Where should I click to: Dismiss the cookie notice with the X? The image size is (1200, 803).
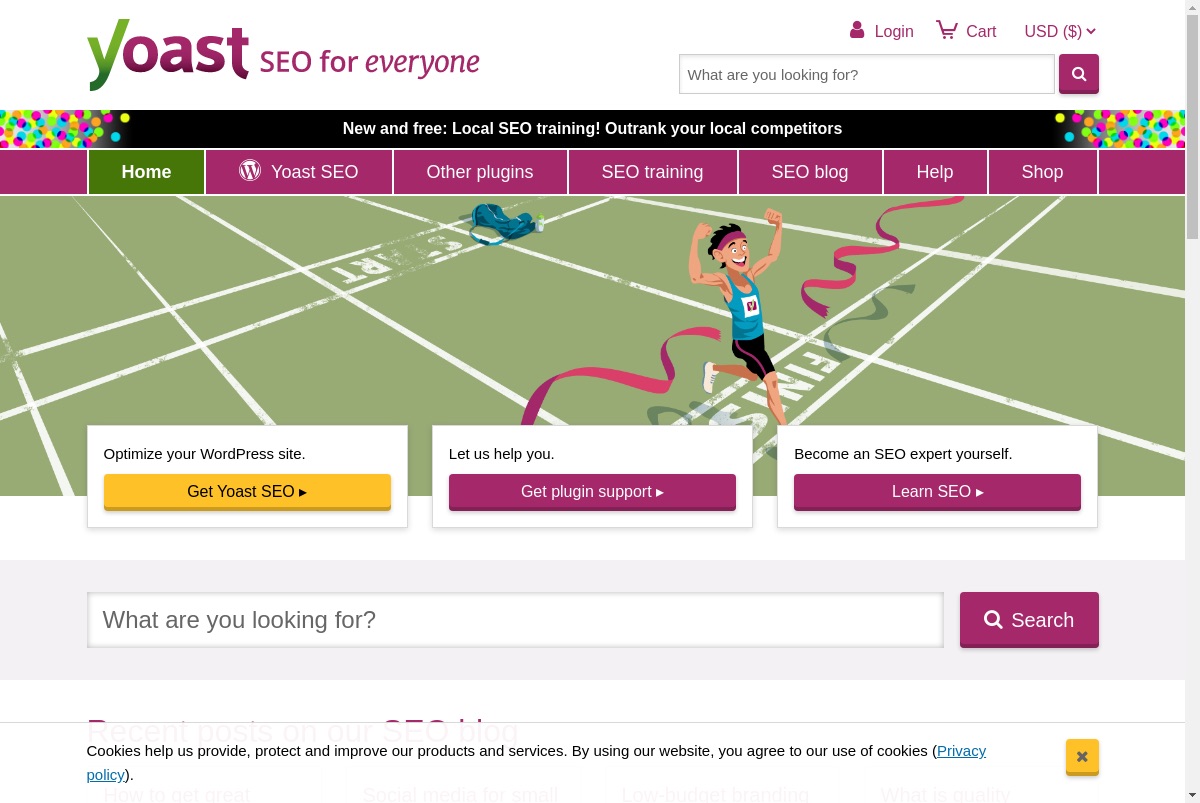pyautogui.click(x=1082, y=757)
